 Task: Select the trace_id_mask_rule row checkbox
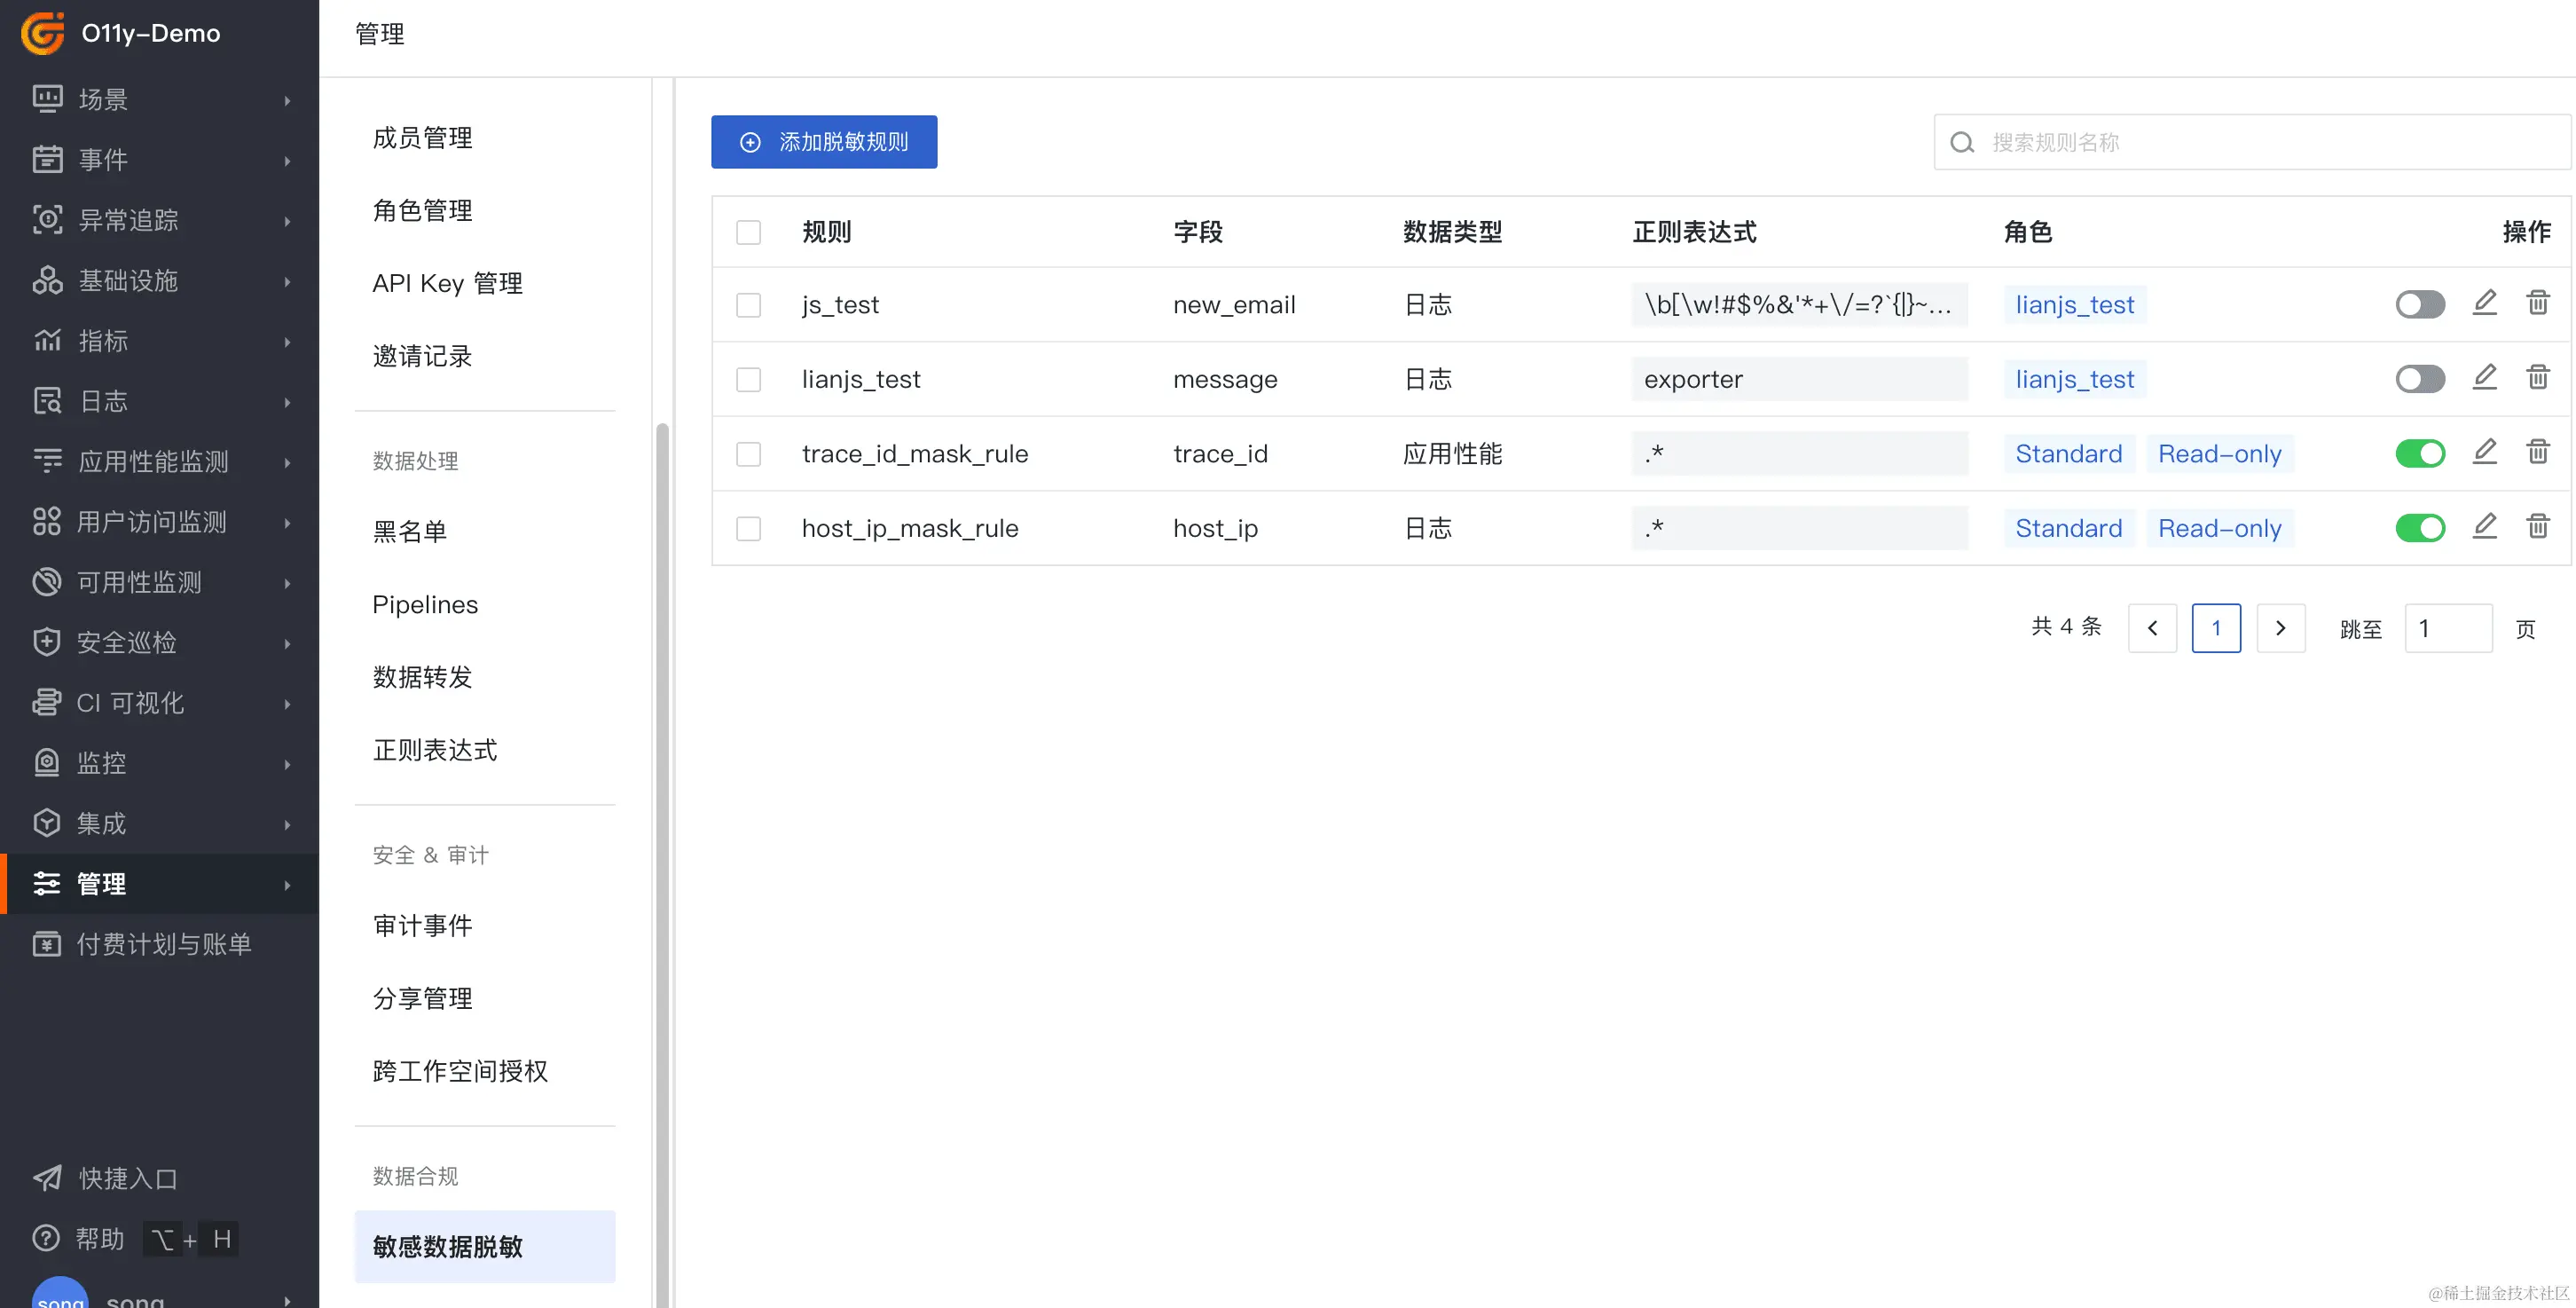[x=748, y=454]
